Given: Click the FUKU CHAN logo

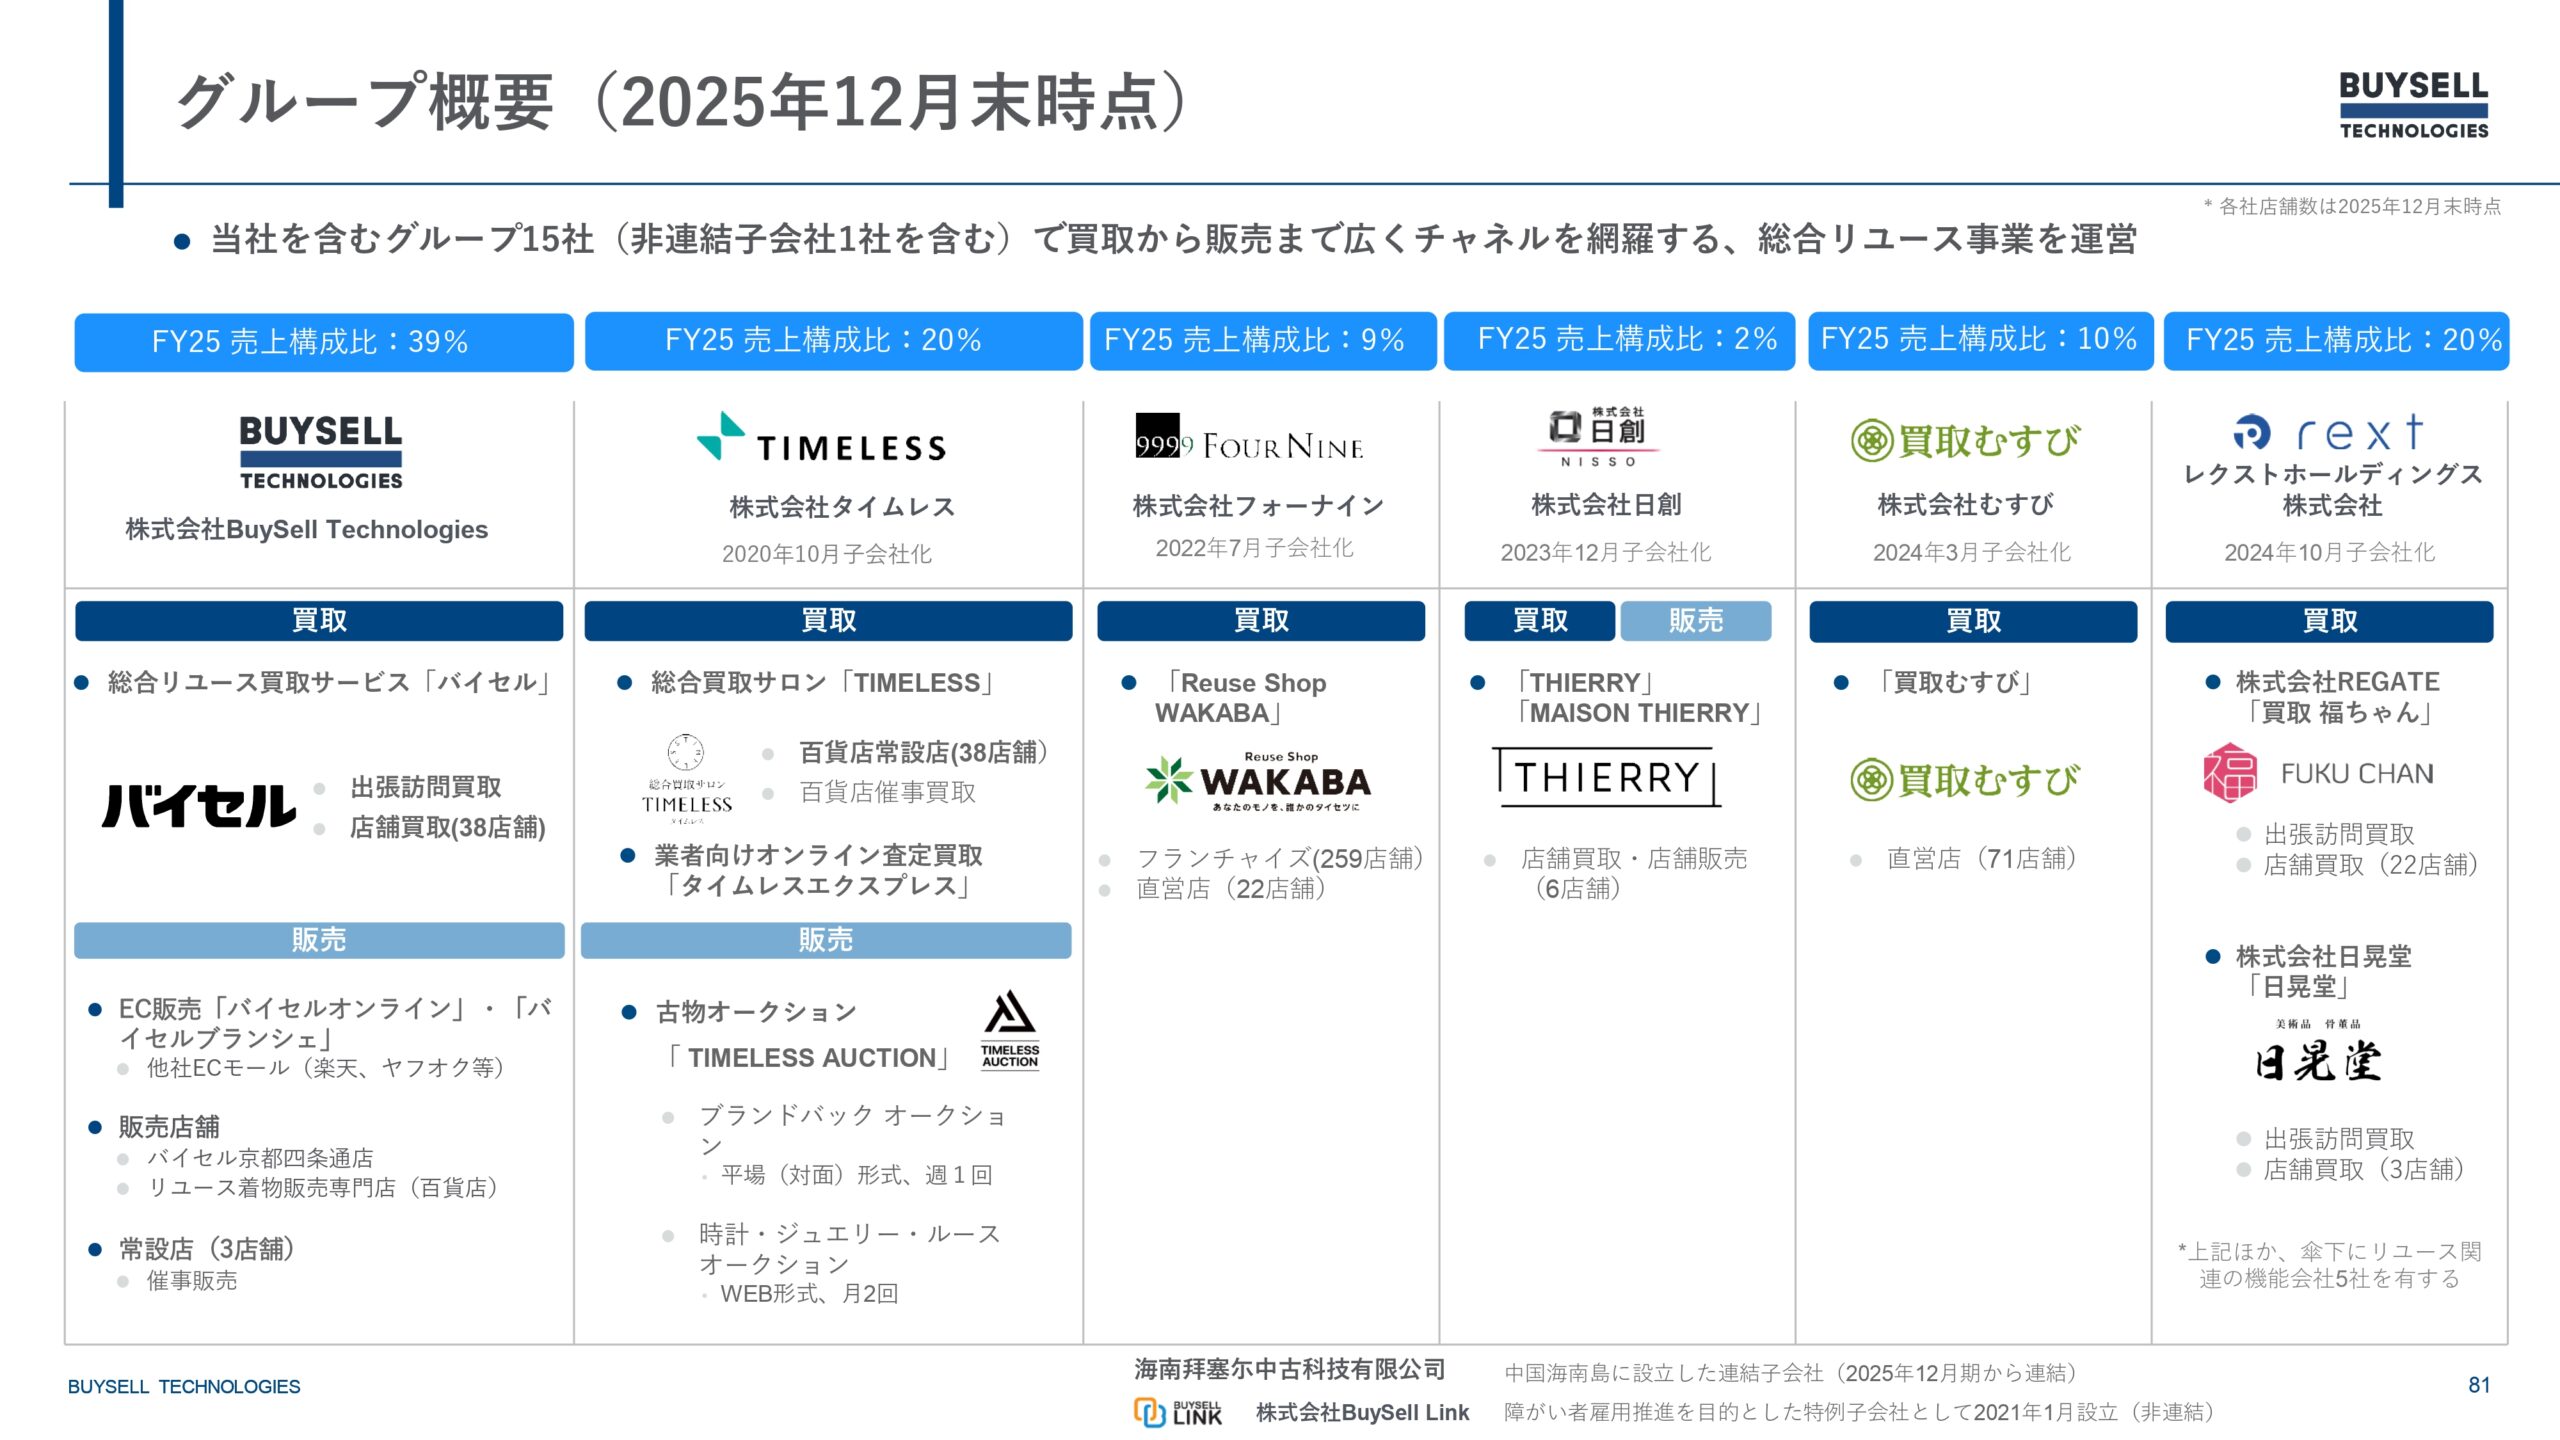Looking at the screenshot, I should [x=2318, y=773].
